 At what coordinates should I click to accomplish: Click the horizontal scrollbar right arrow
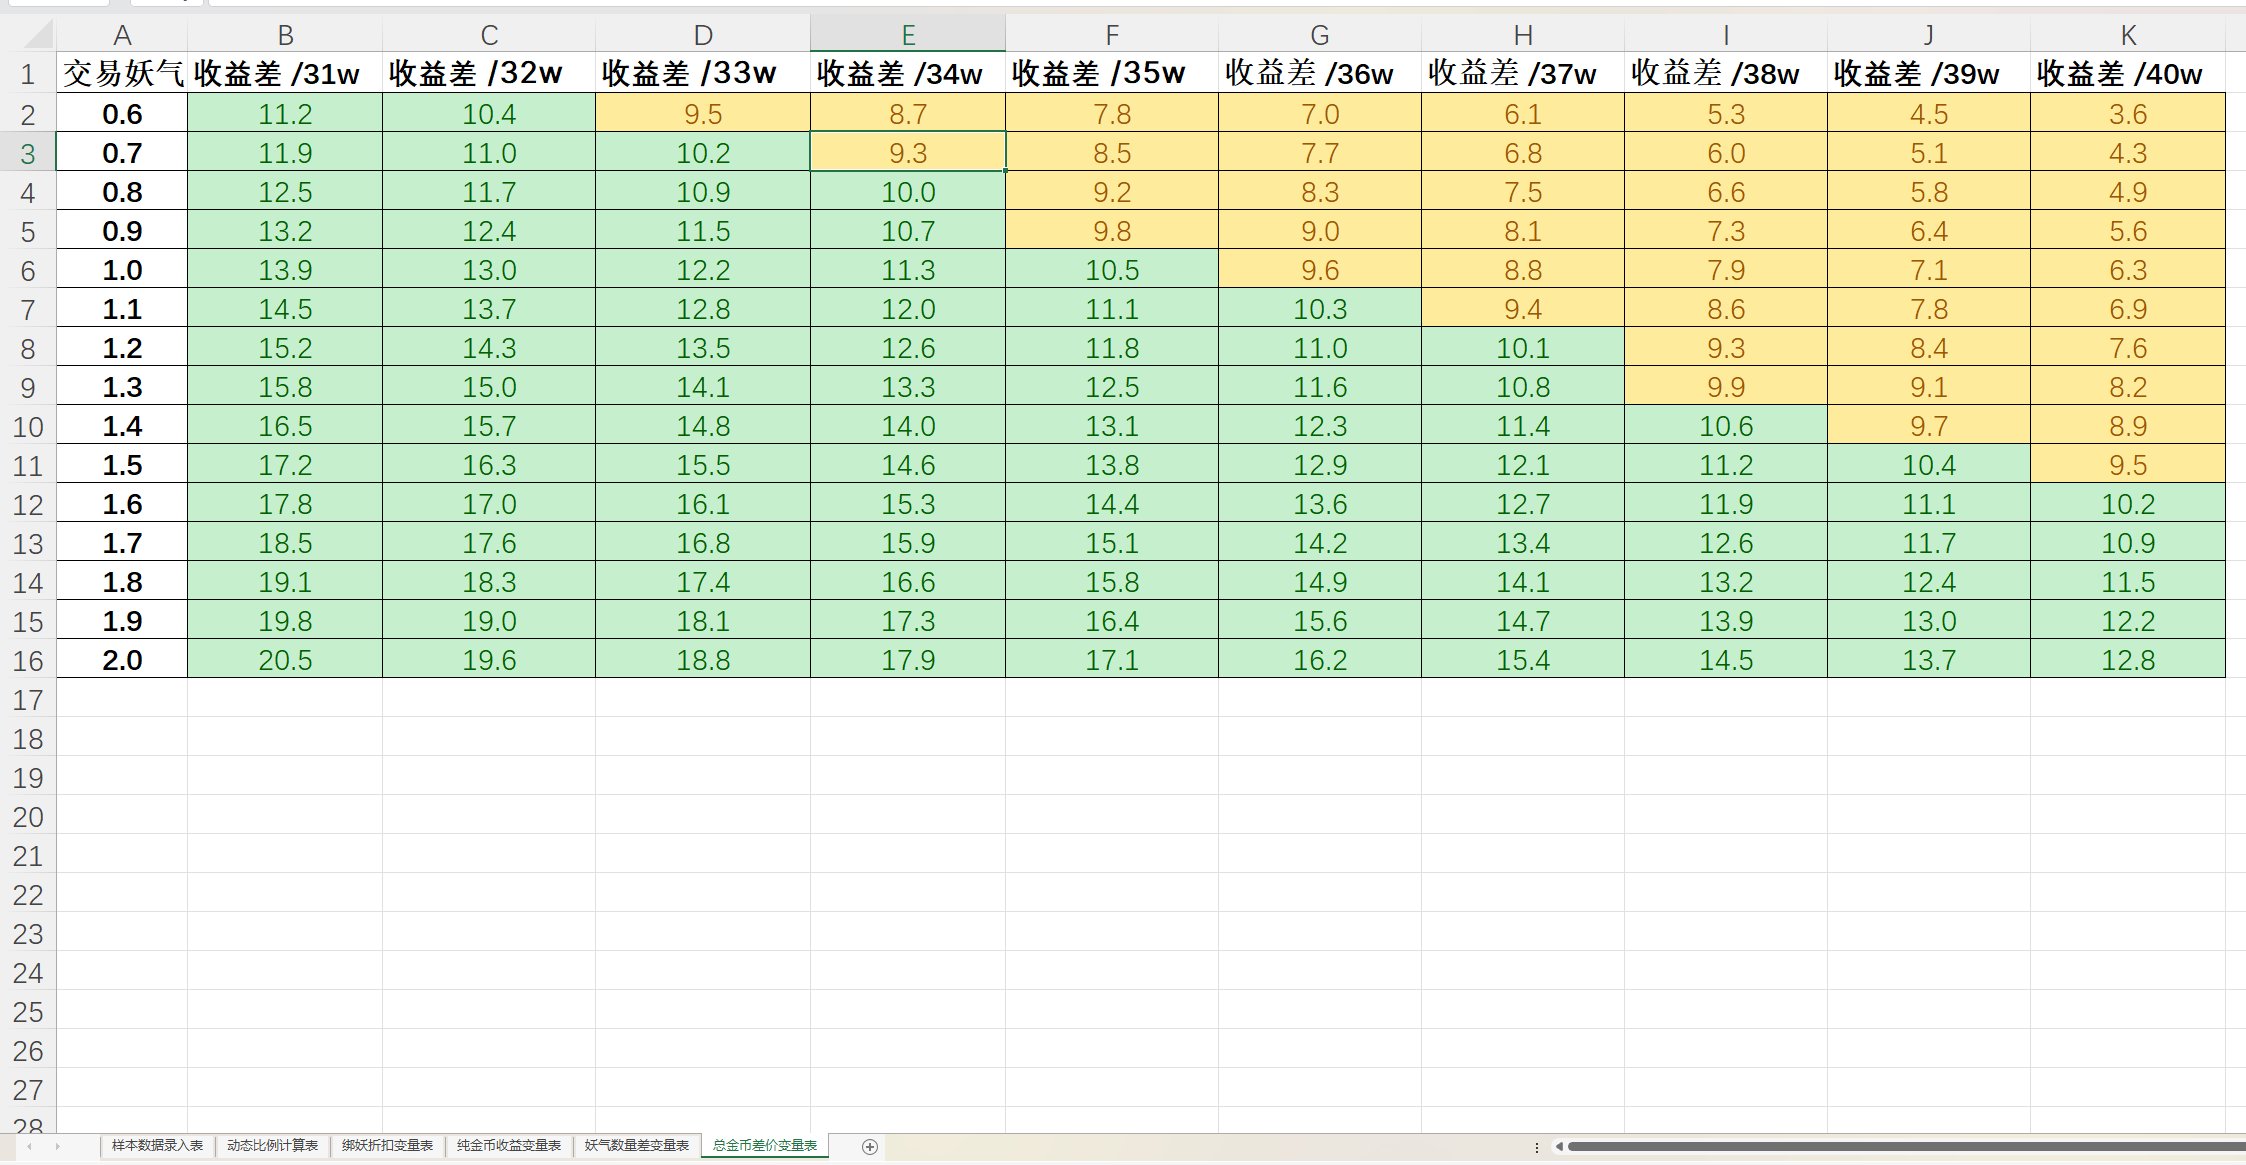click(2240, 1147)
